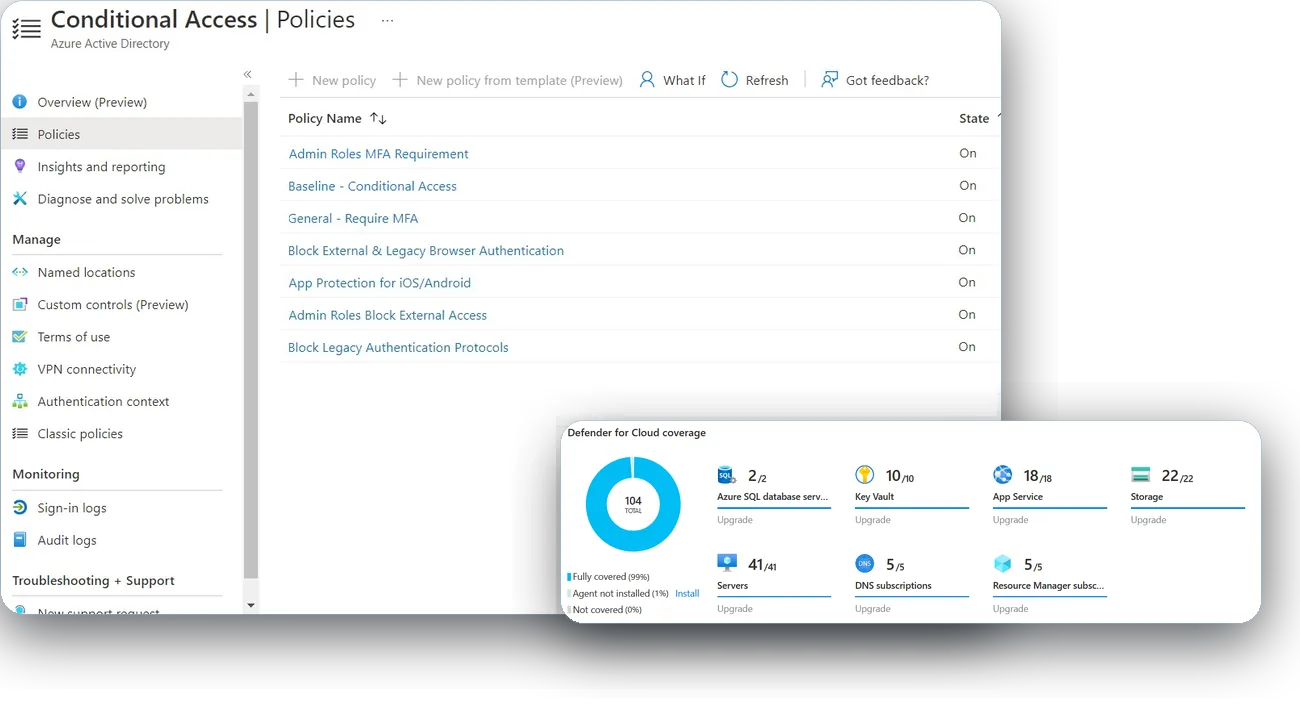Image resolution: width=1300 pixels, height=718 pixels.
Task: Click Upgrade under Key Vault
Action: pos(872,520)
